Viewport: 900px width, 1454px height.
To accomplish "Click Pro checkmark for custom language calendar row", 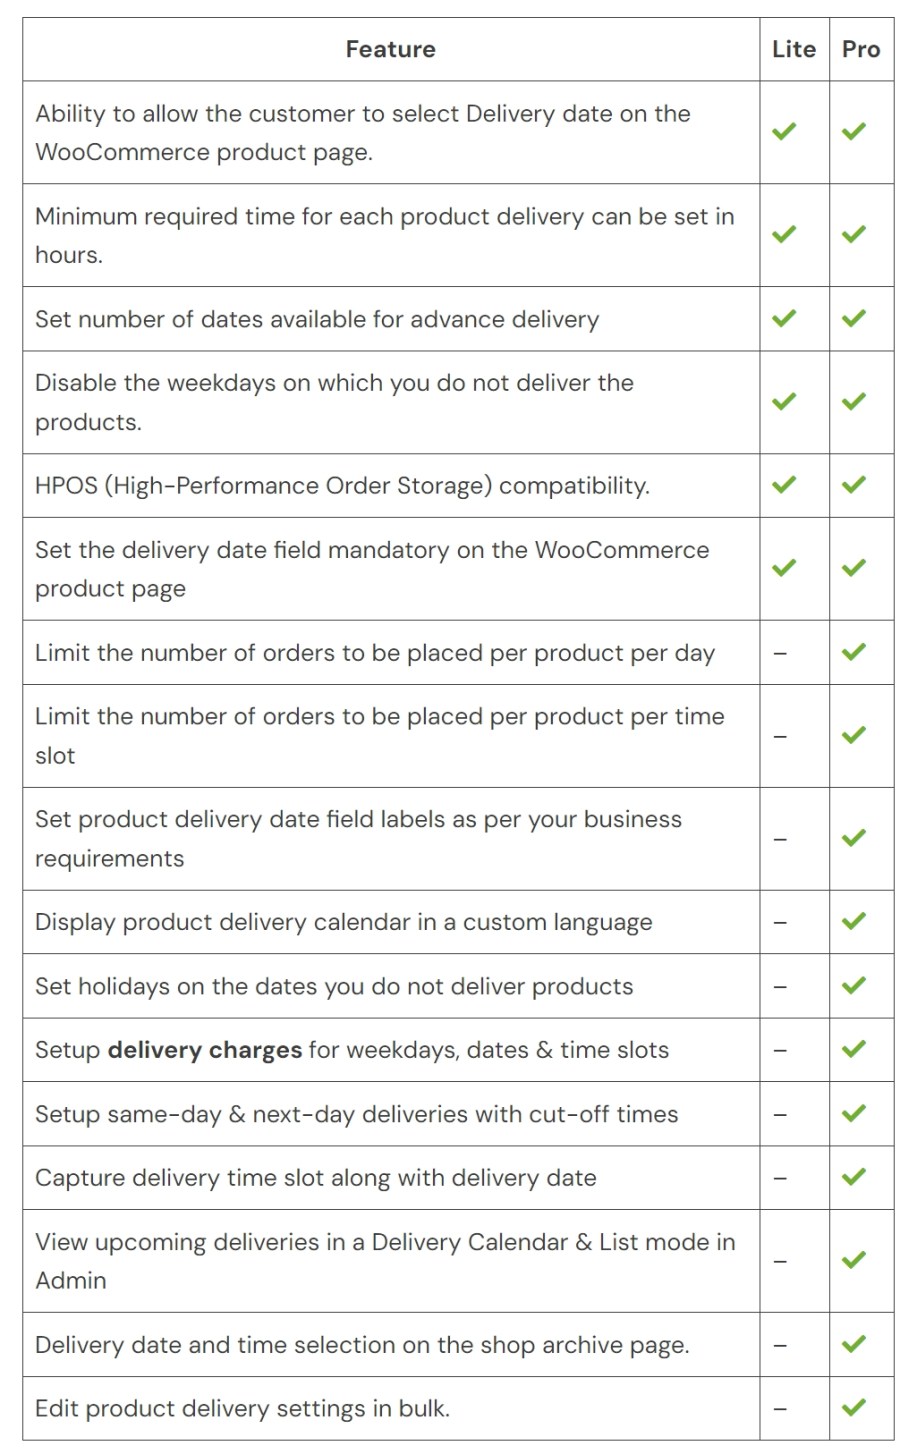I will (853, 922).
